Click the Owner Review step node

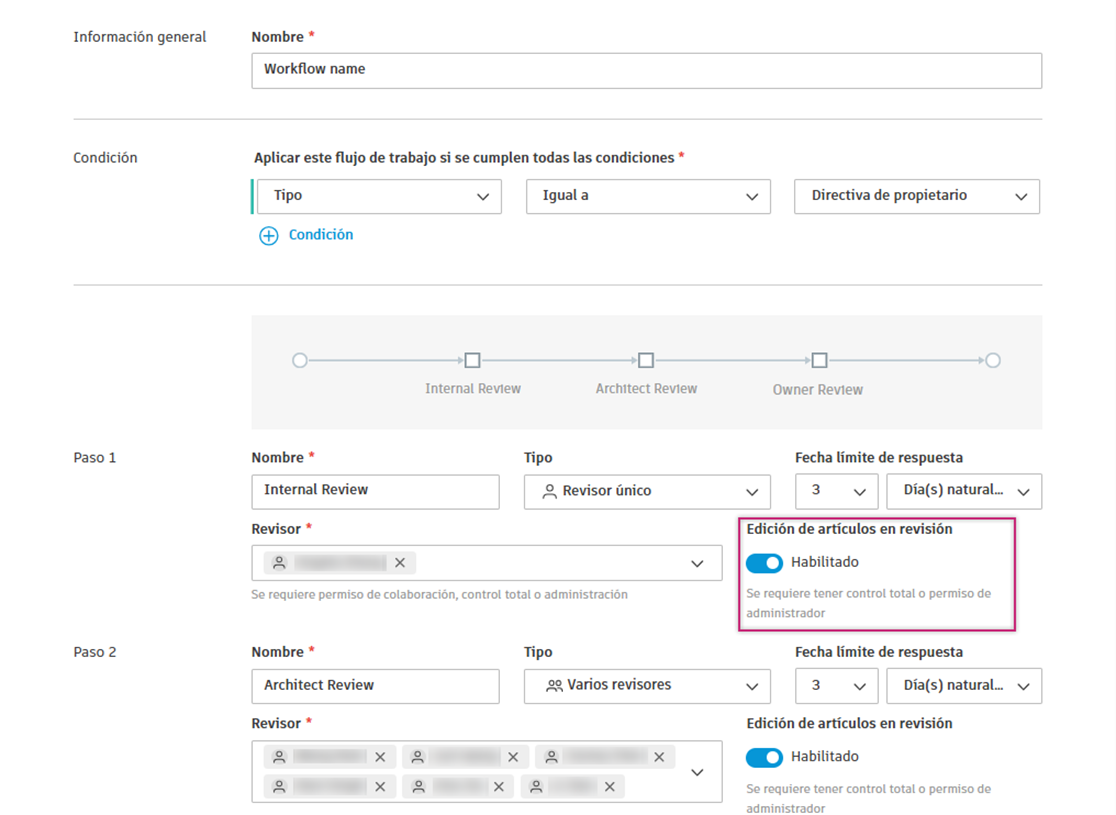tap(820, 360)
